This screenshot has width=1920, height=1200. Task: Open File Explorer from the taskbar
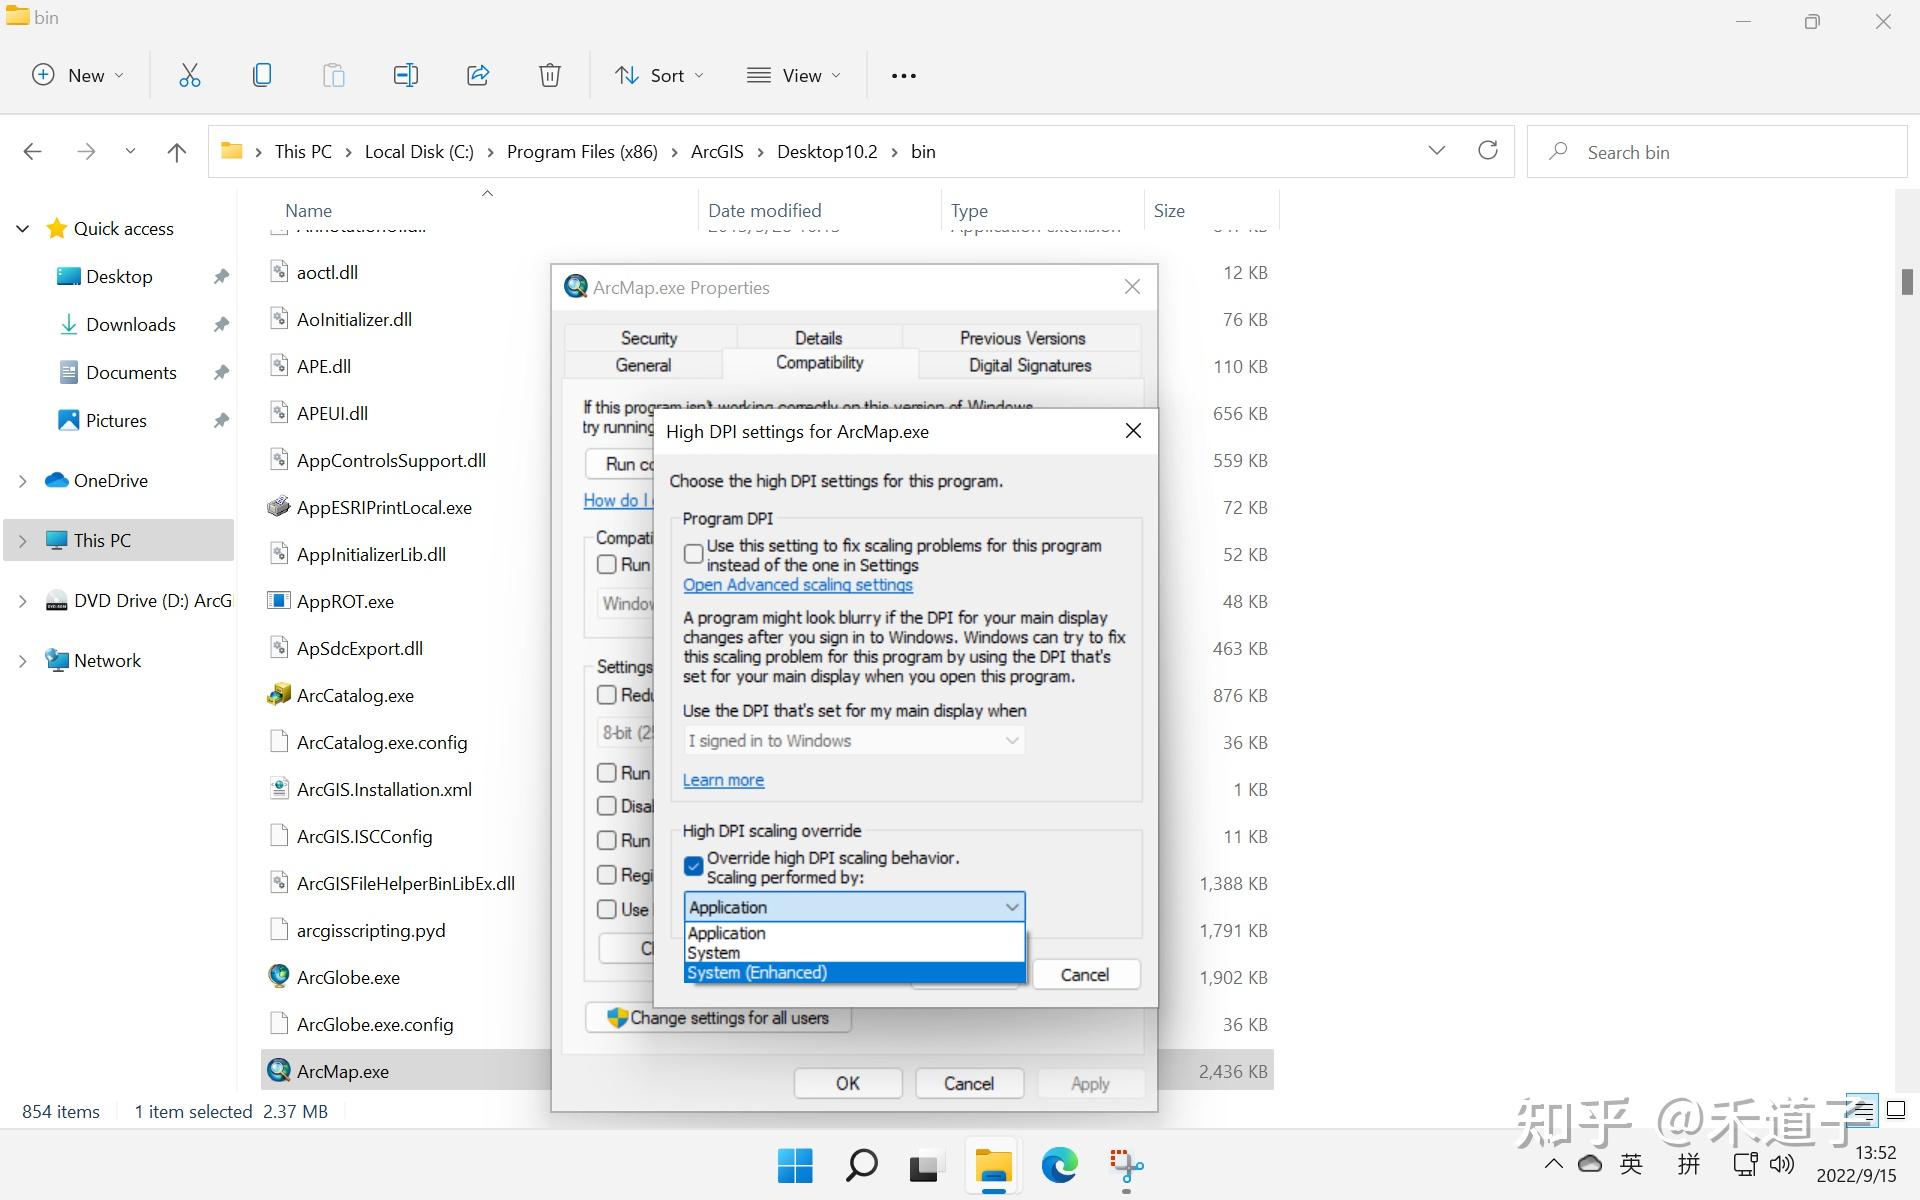993,1166
